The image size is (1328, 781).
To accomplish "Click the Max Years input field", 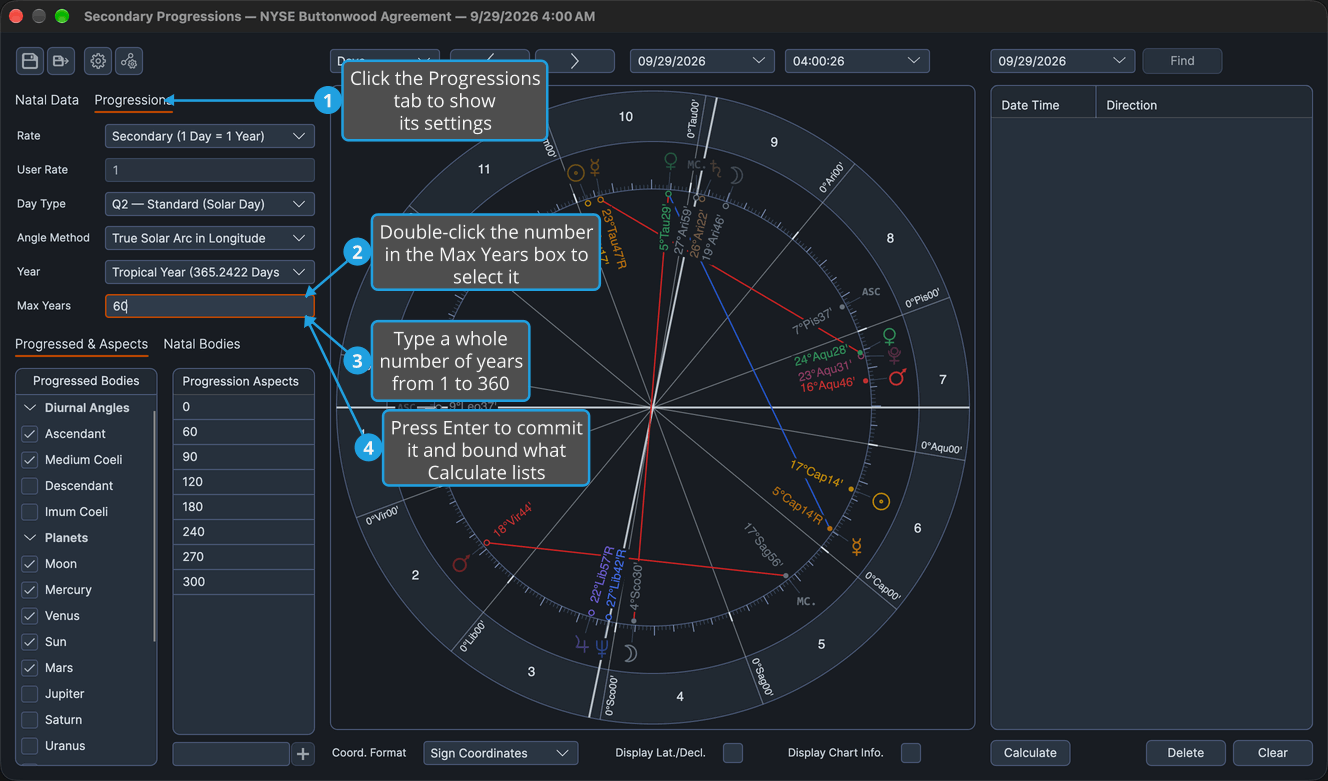I will [210, 306].
